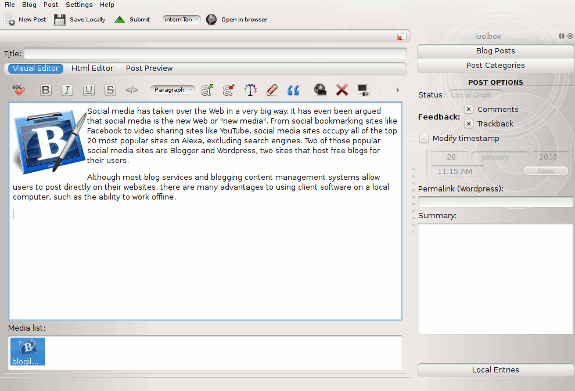This screenshot has height=391, width=575.
Task: Insert a blockquote with the quote icon
Action: coord(293,90)
